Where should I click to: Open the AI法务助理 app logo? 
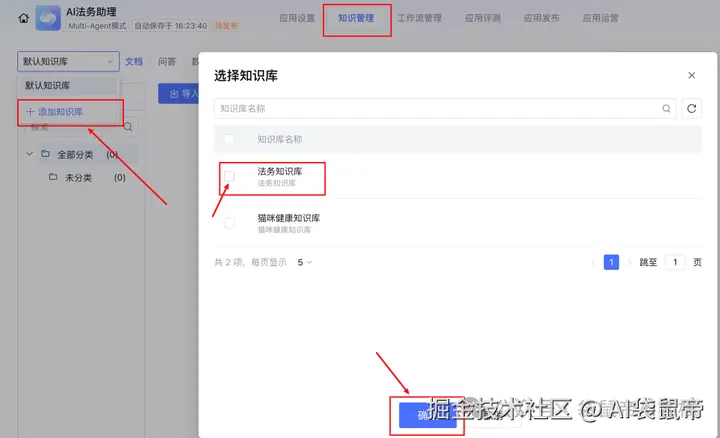point(48,18)
